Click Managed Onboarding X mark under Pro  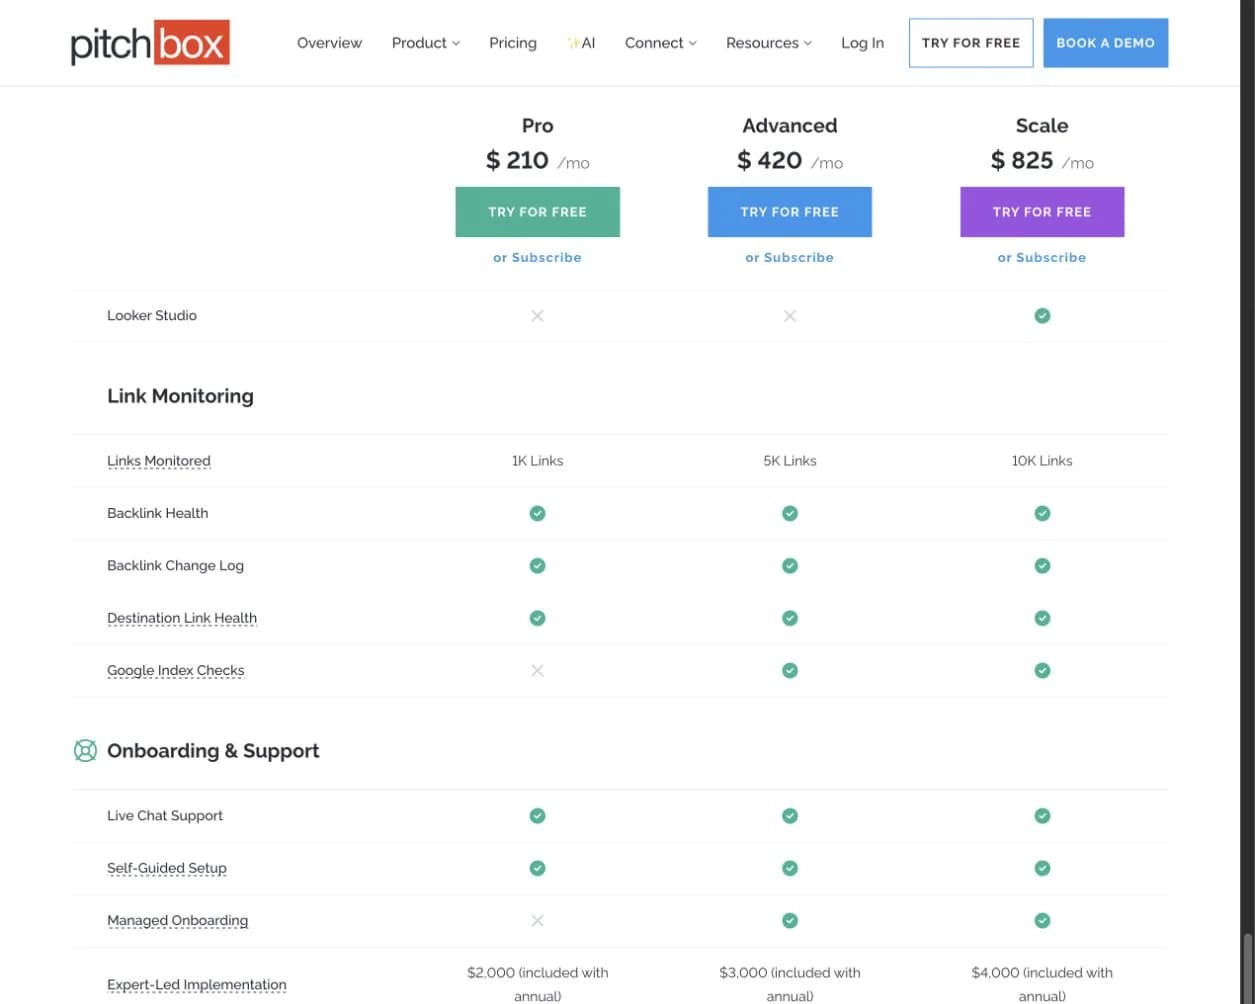[x=537, y=920]
